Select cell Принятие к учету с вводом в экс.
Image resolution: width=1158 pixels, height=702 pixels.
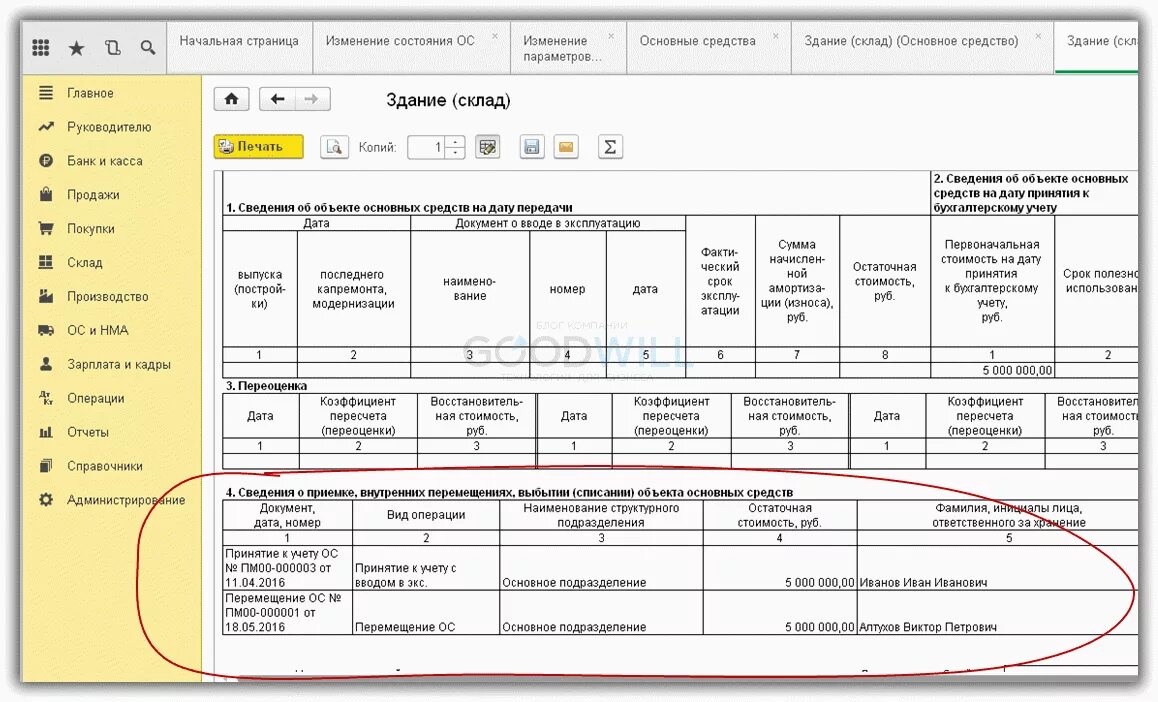pos(426,568)
